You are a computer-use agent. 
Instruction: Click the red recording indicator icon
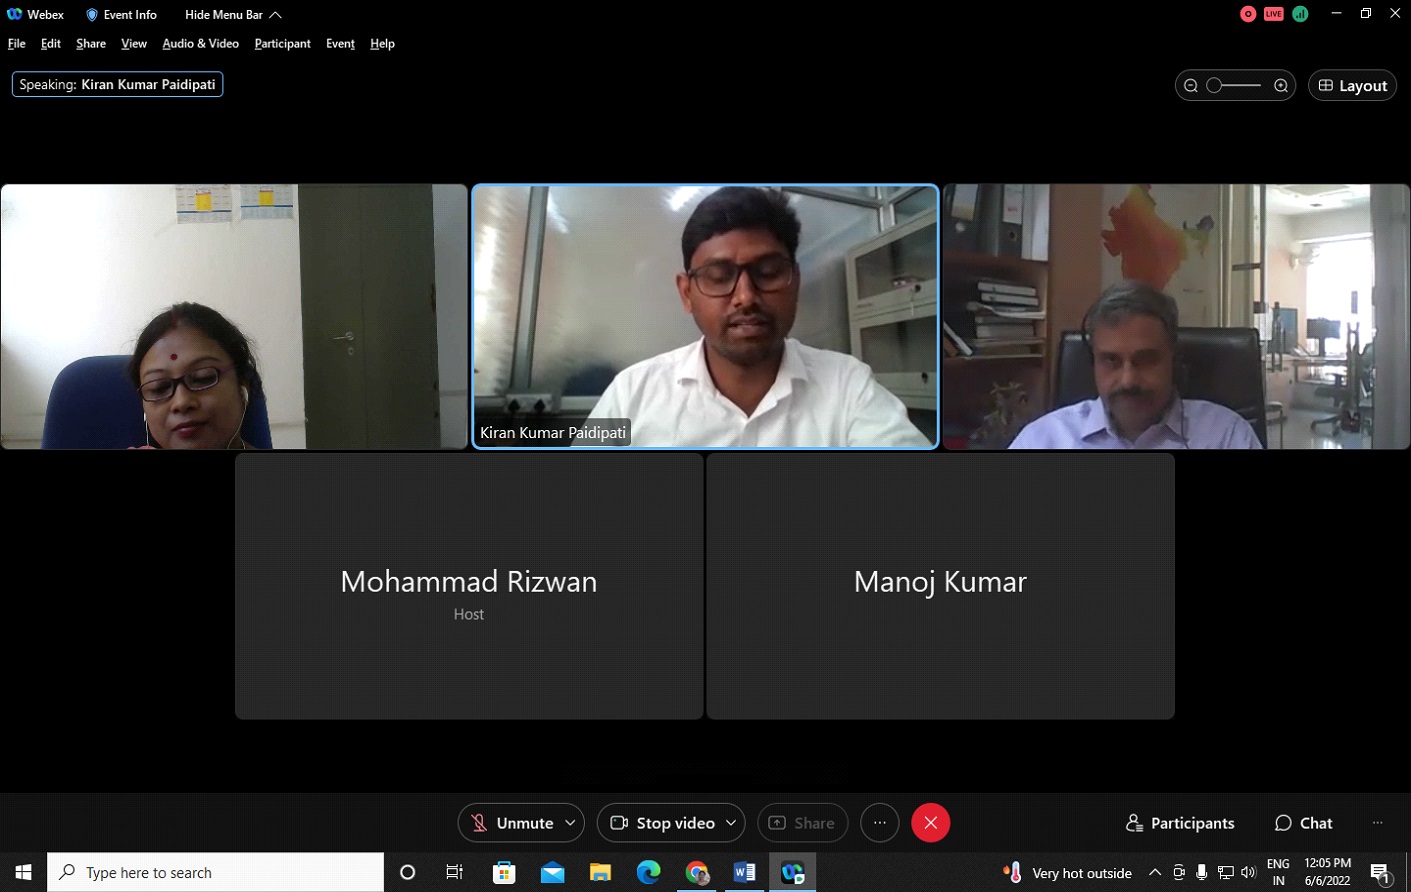(x=1248, y=14)
